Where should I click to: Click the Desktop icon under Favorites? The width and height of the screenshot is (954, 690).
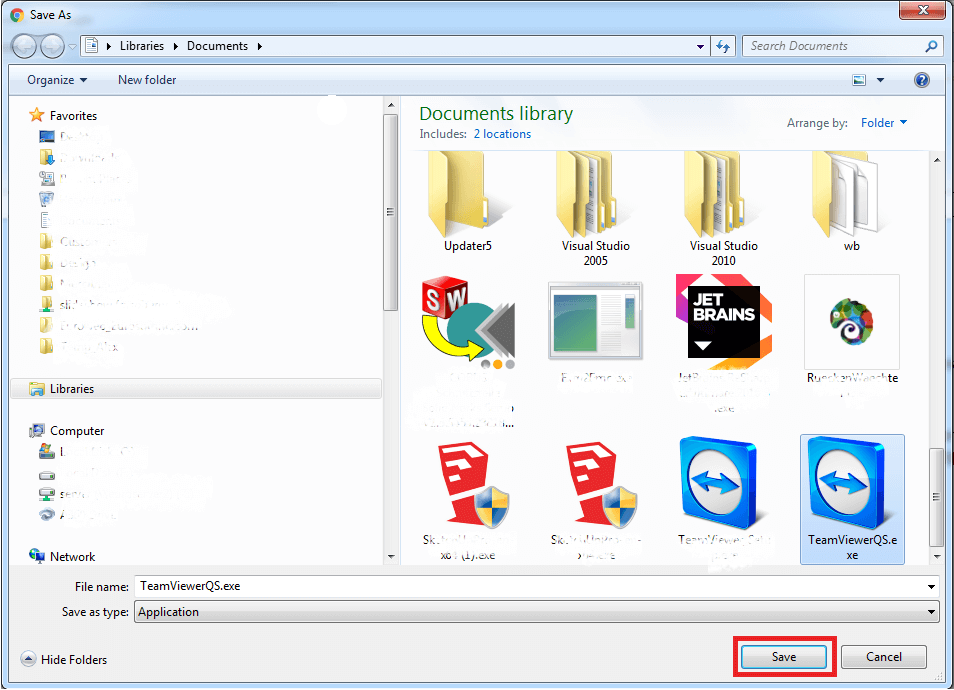(47, 137)
